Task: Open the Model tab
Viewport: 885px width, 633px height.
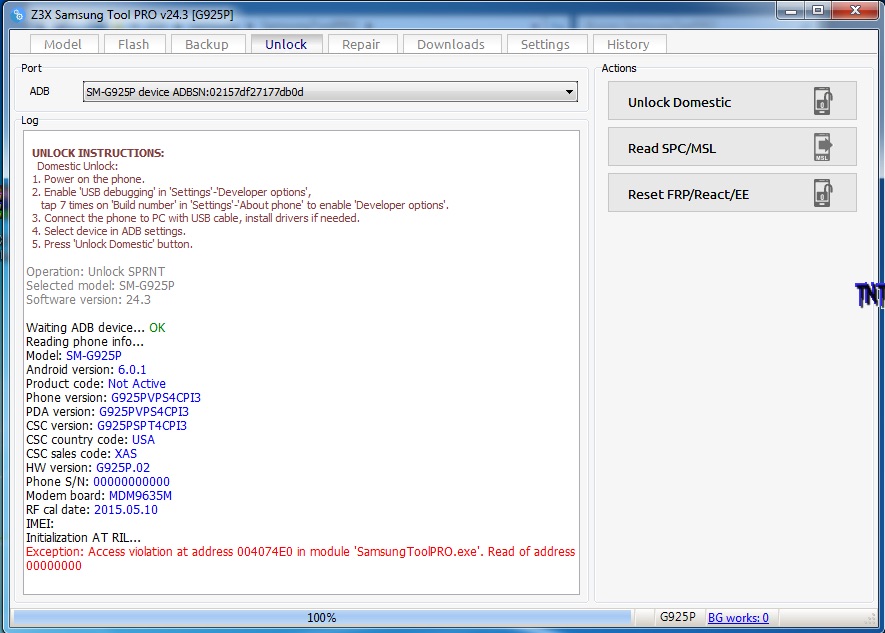Action: [63, 44]
